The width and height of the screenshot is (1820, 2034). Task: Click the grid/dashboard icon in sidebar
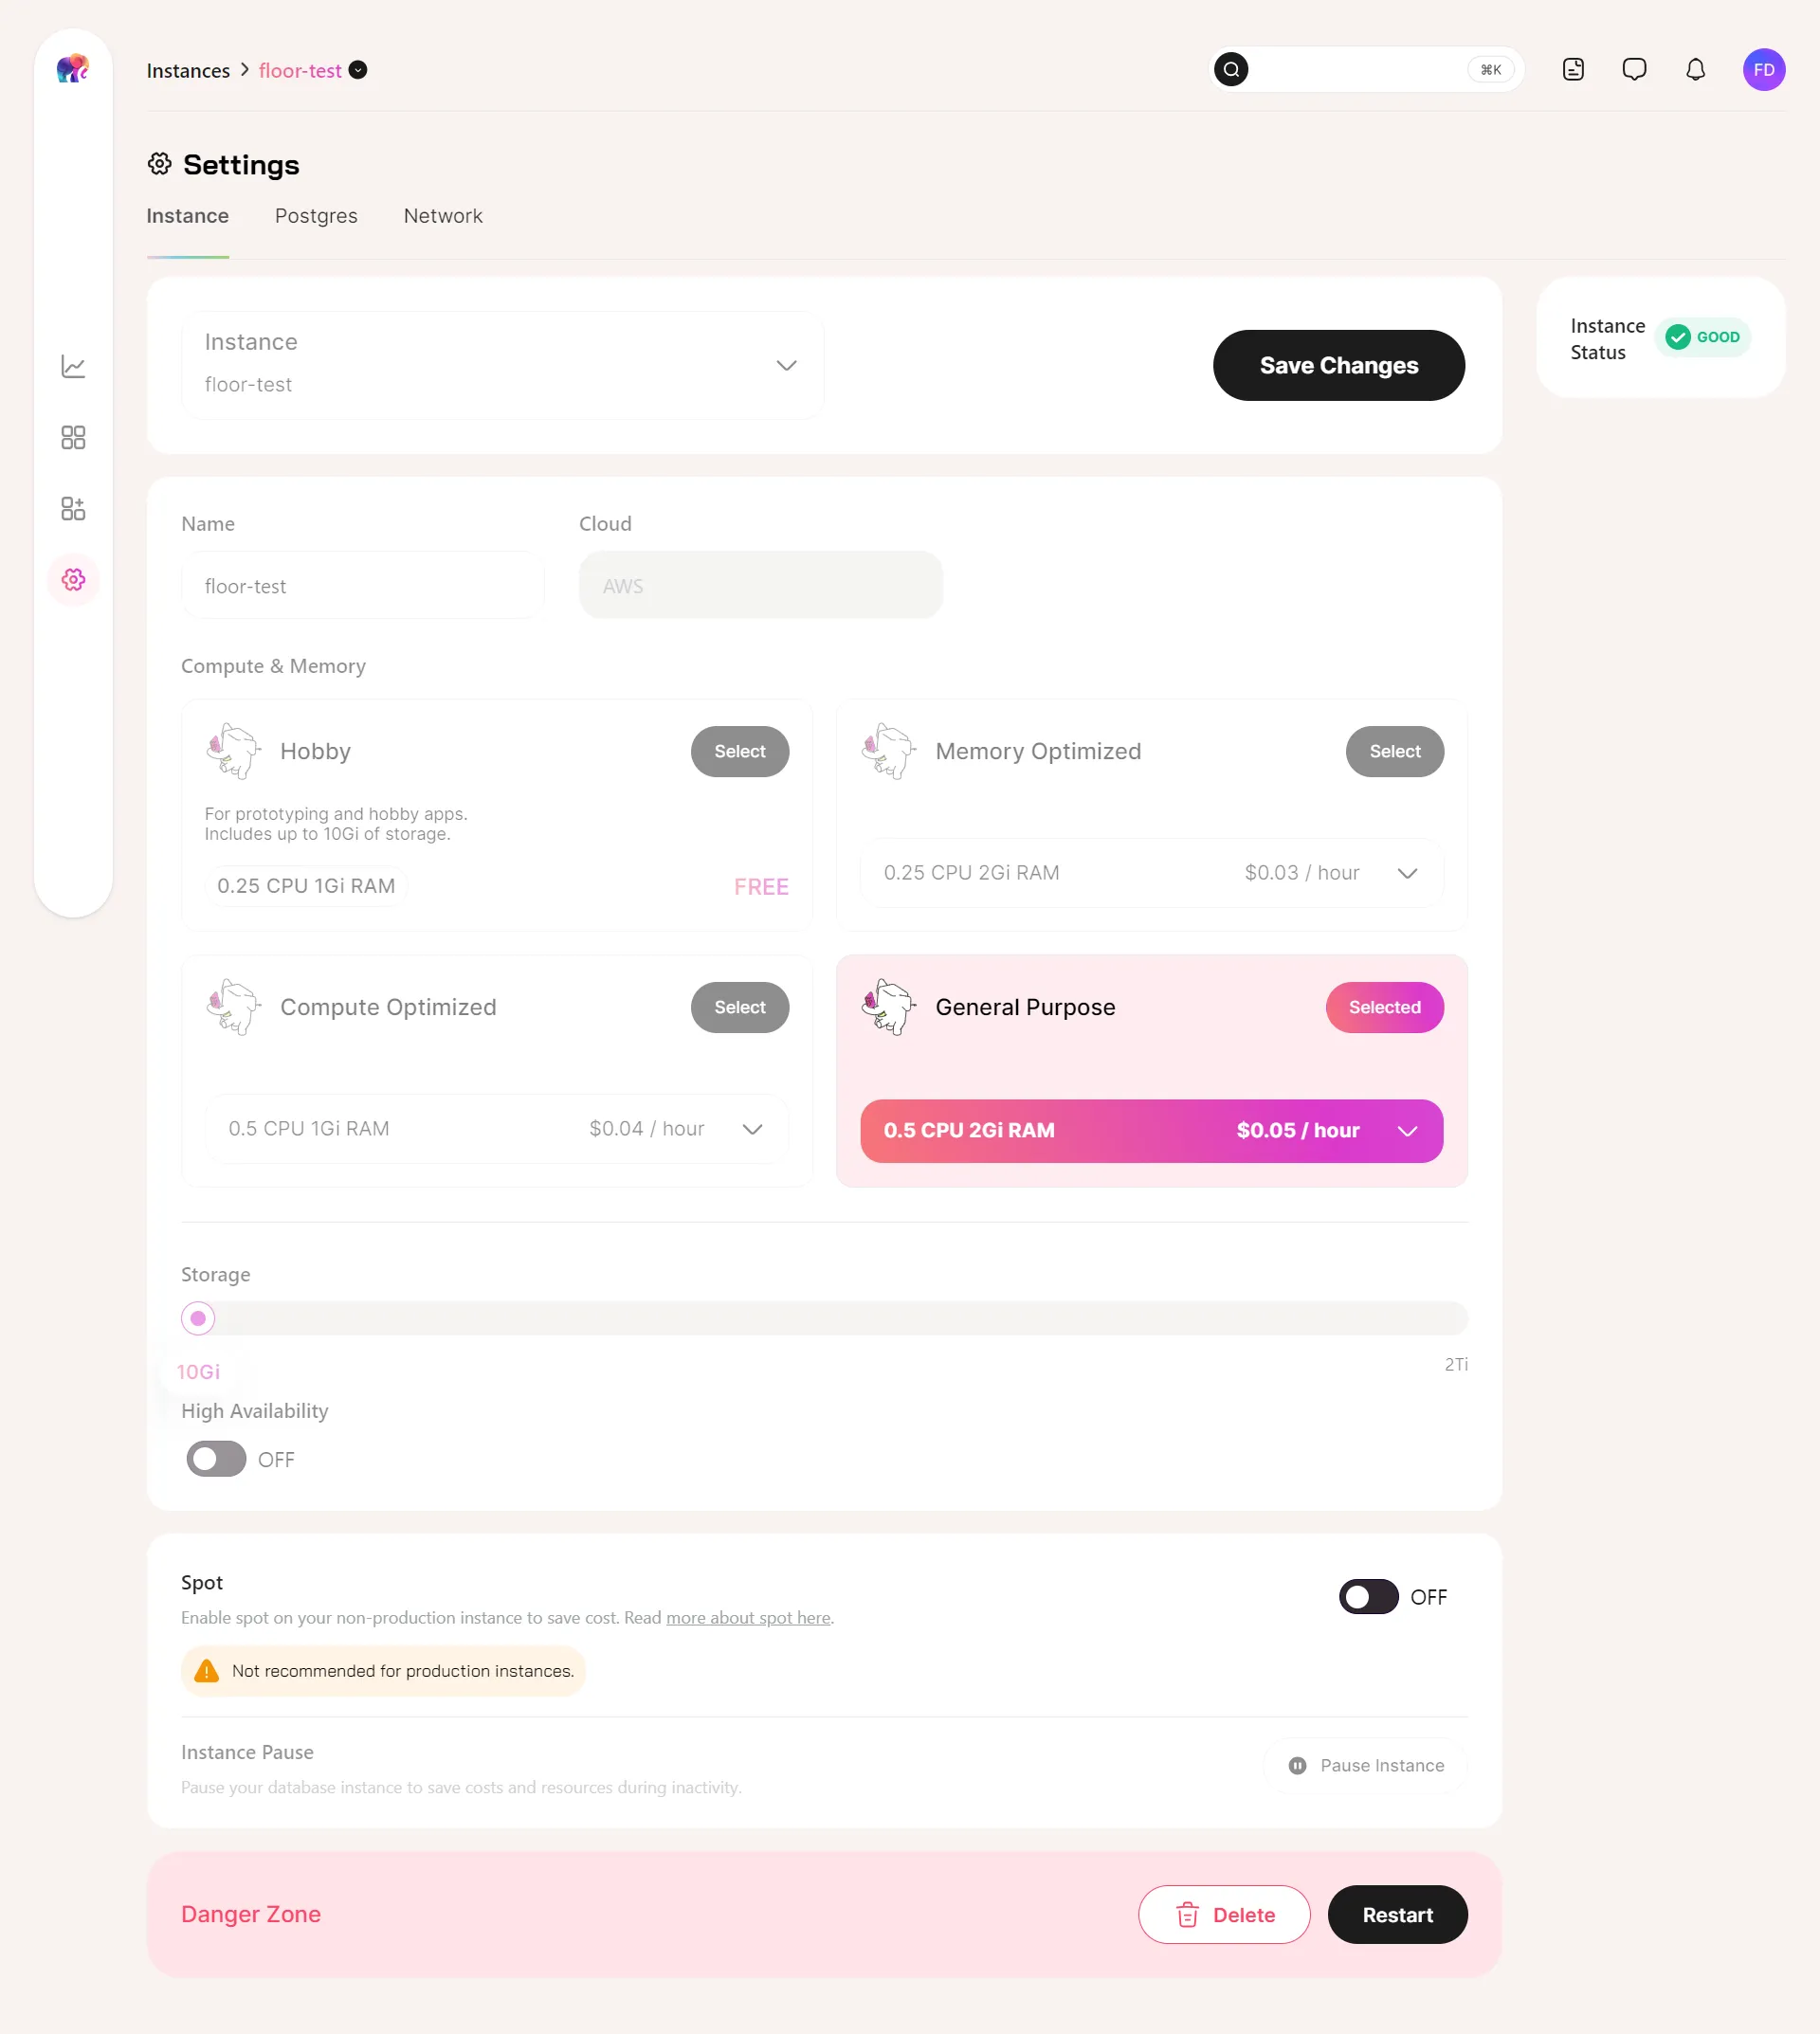click(72, 437)
